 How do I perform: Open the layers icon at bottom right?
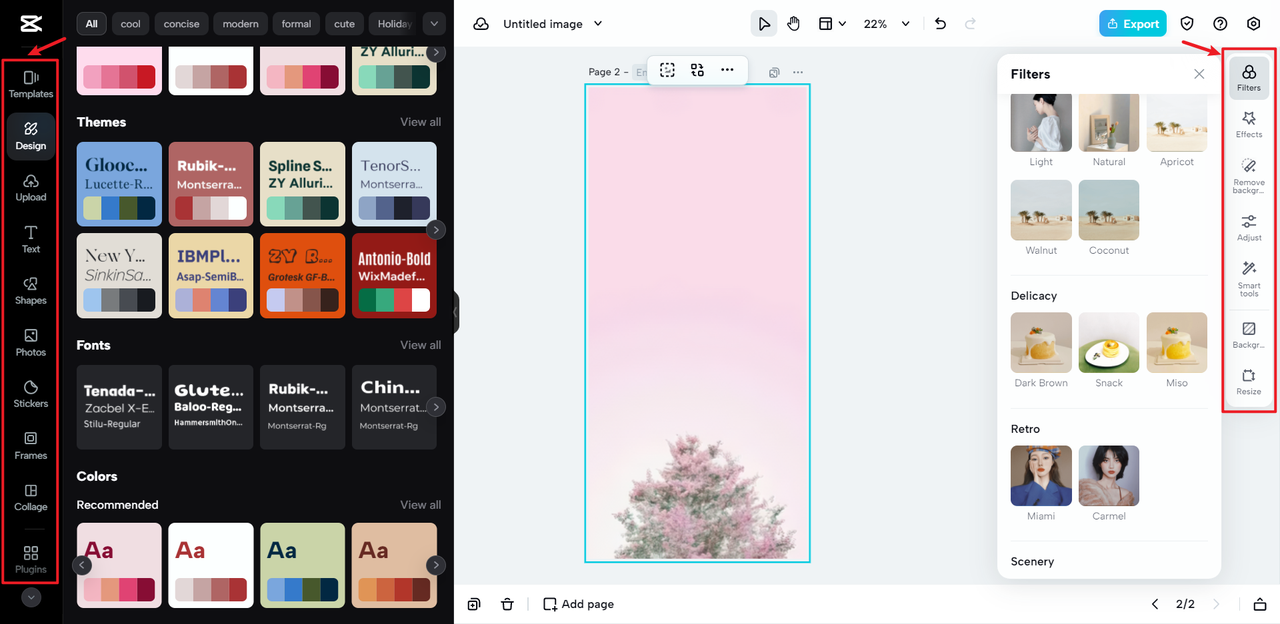1260,604
